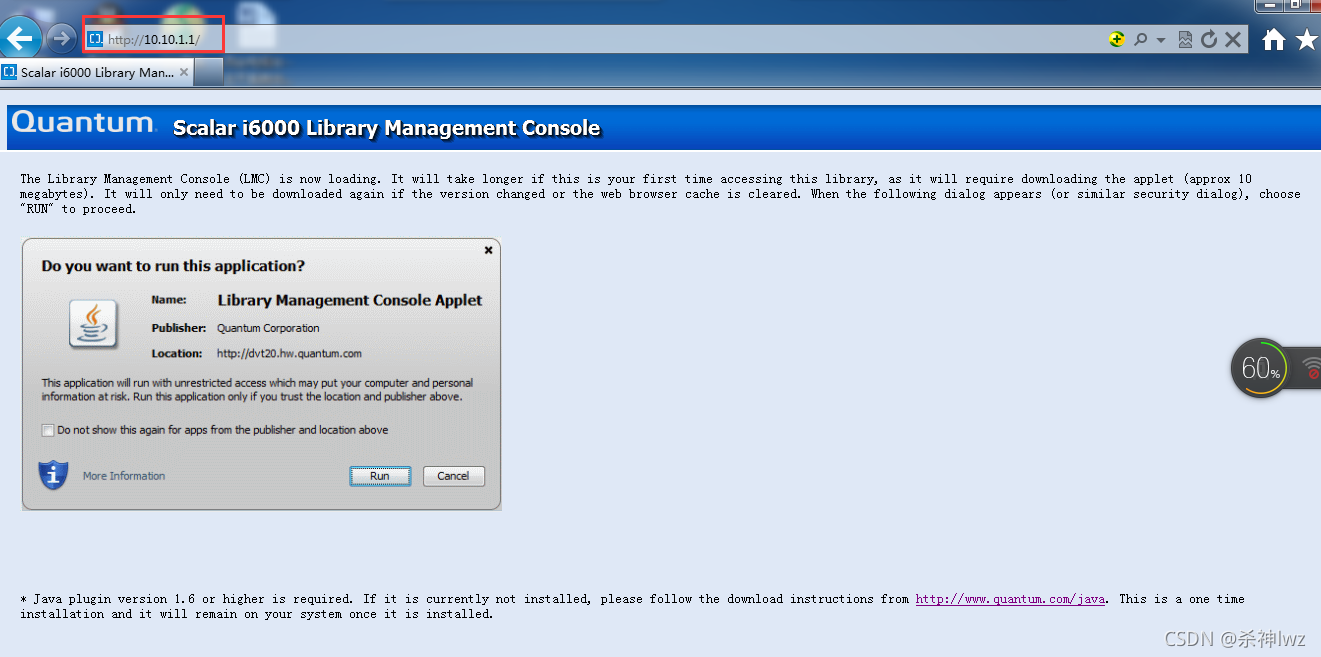Screen dimensions: 1321x657
Task: Click the Scalar i6000 Library Management Console title
Action: click(386, 128)
